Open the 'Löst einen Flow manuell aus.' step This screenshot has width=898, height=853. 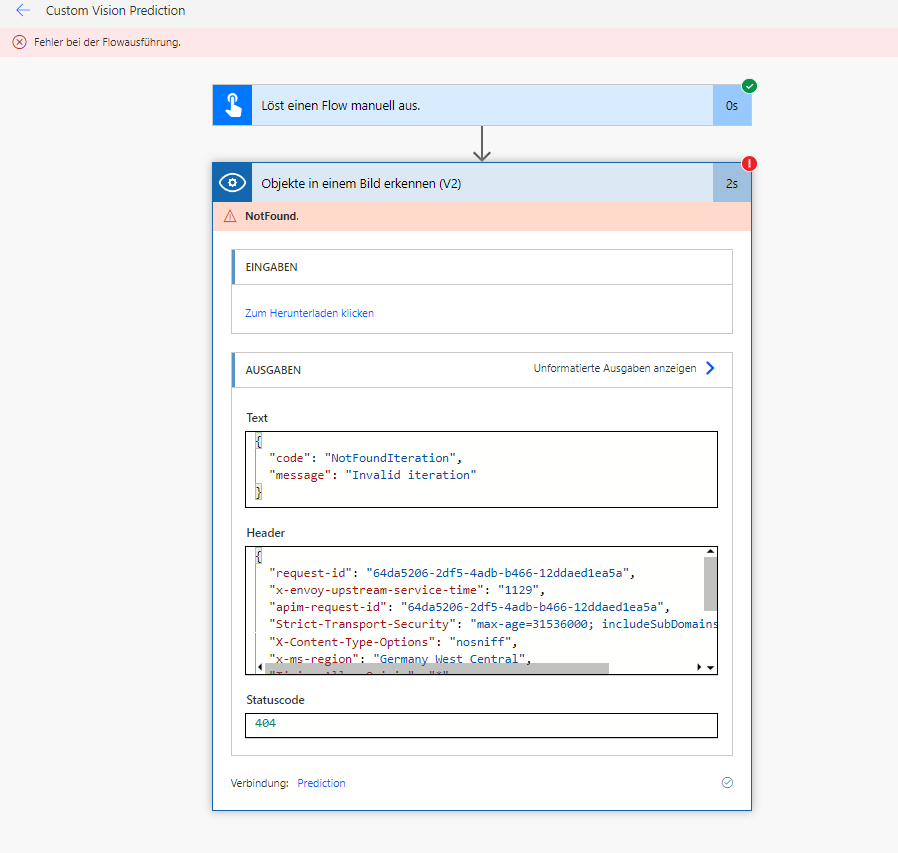[x=482, y=105]
